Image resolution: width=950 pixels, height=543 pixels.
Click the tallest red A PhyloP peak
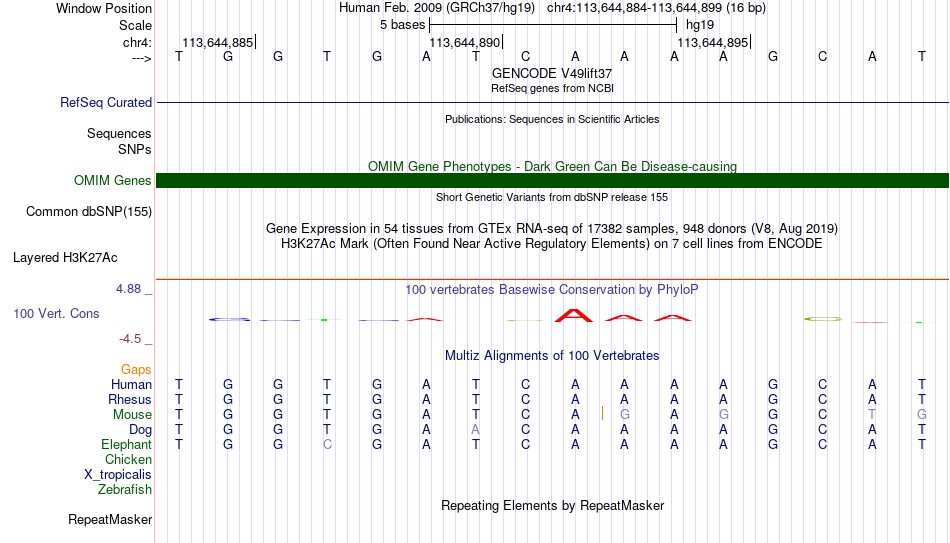pos(574,315)
